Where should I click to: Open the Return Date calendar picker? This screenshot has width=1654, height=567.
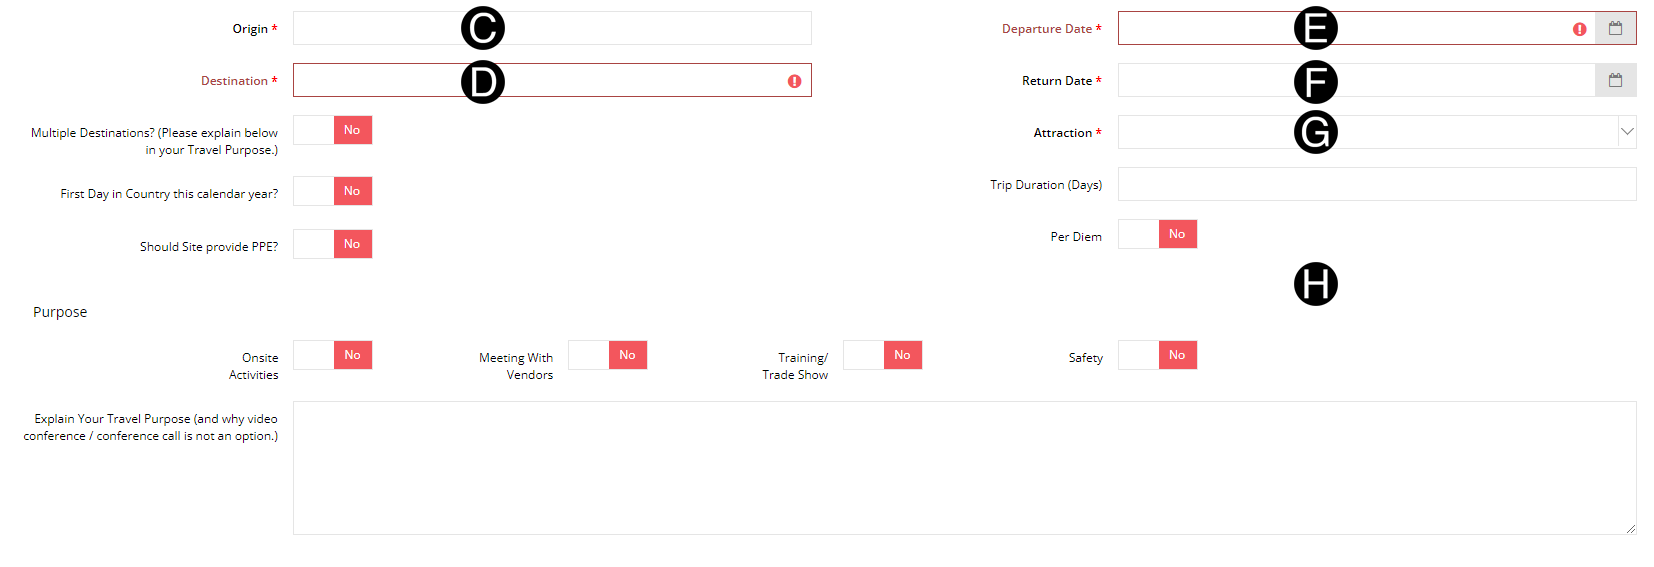pyautogui.click(x=1615, y=81)
